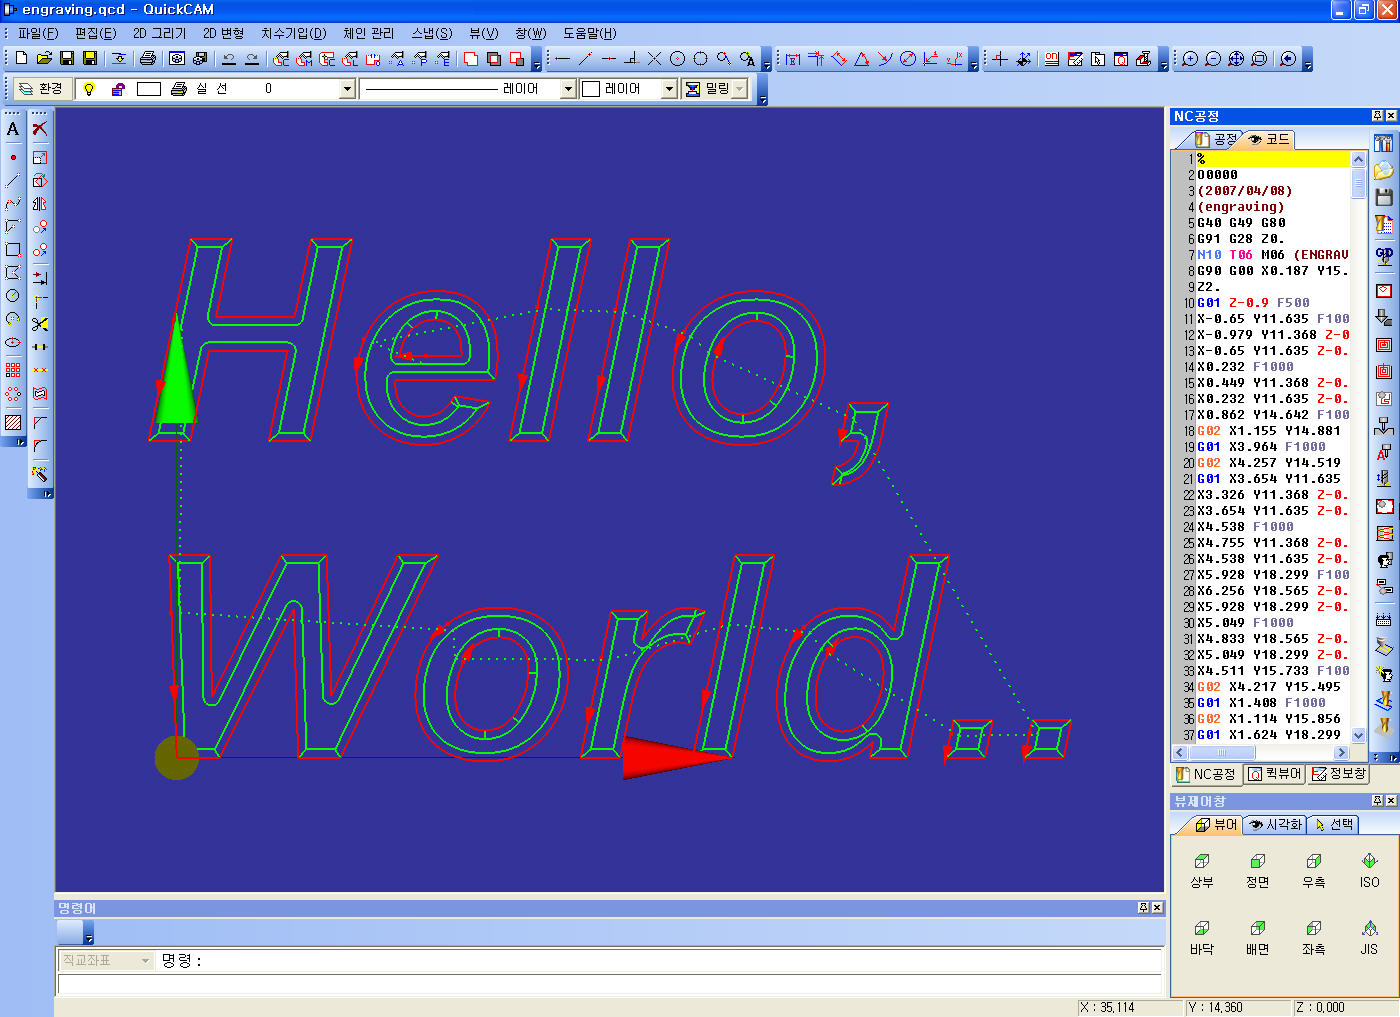
Task: Click the Zoom all/pan icon
Action: (x=1236, y=59)
